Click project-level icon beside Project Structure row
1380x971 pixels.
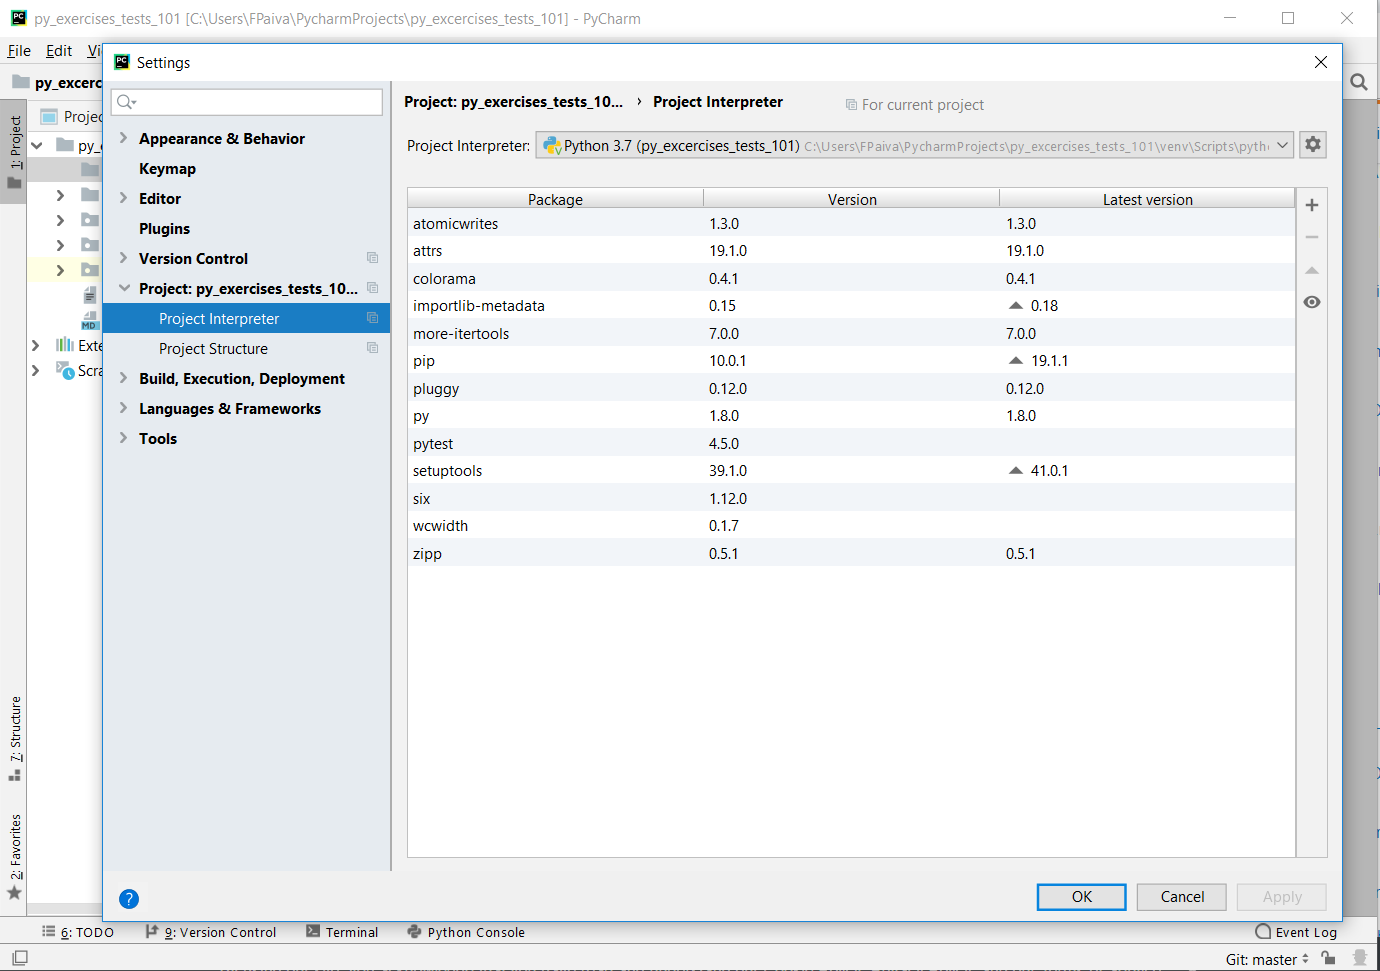[373, 348]
